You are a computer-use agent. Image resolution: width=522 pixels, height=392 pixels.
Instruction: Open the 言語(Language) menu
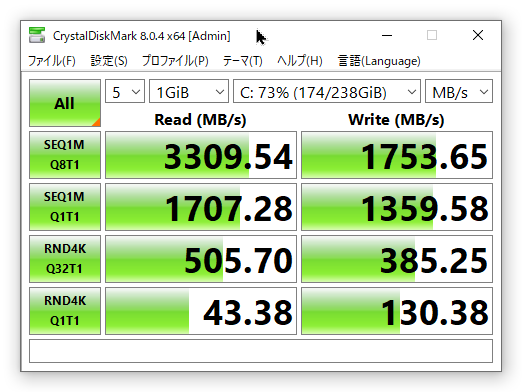379,61
